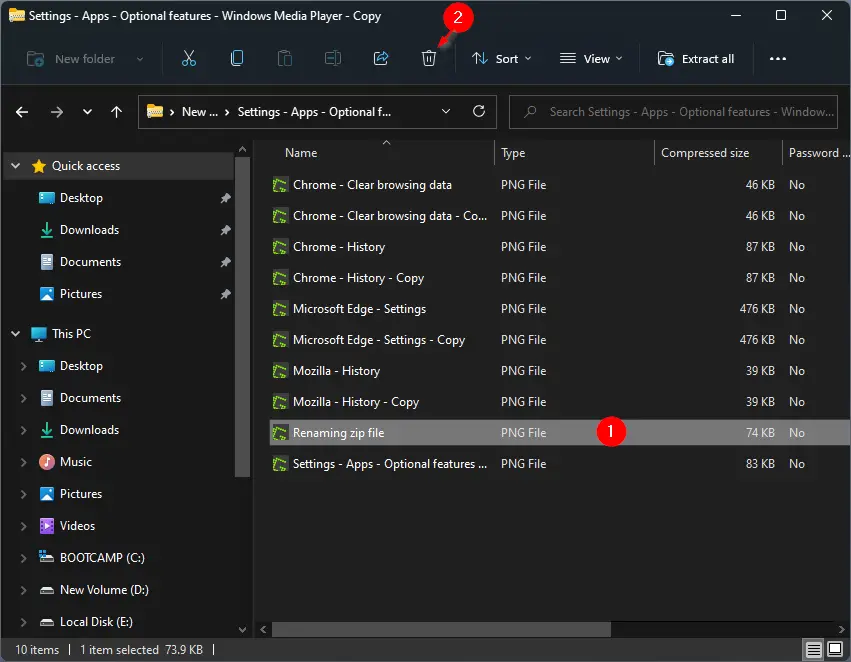Viewport: 851px width, 662px height.
Task: Click the '10 items' status bar text
Action: pos(37,650)
